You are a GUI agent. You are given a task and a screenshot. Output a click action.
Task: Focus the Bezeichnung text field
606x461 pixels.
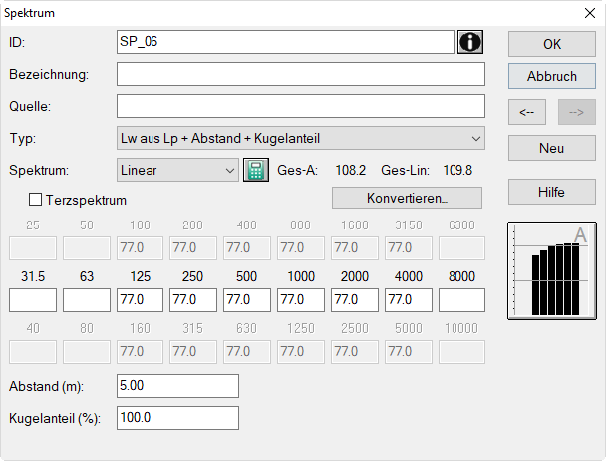click(x=301, y=74)
